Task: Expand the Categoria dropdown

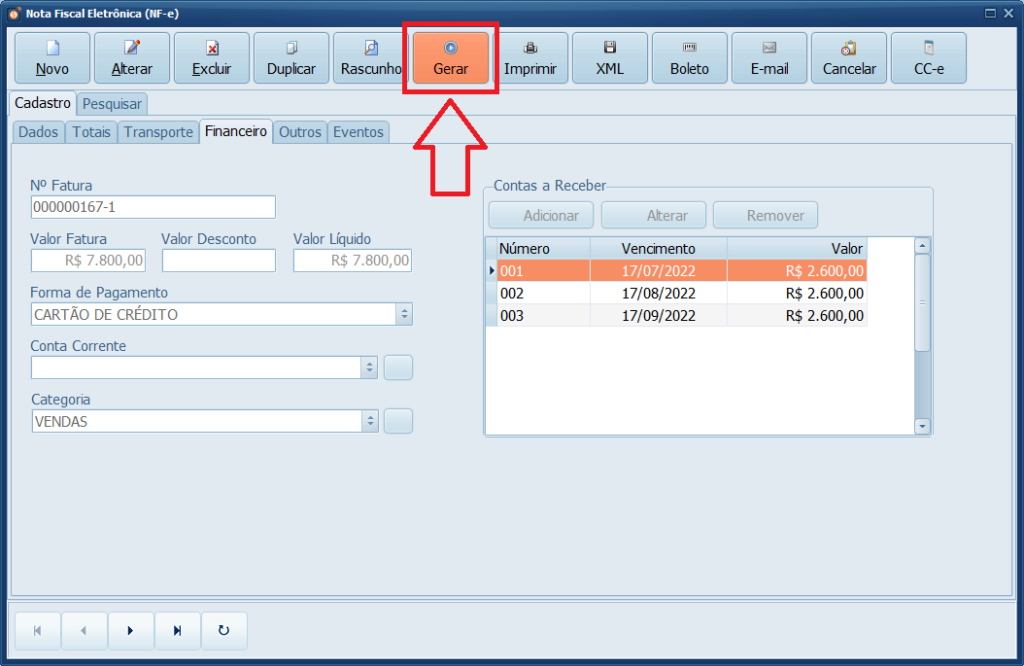Action: pyautogui.click(x=369, y=422)
